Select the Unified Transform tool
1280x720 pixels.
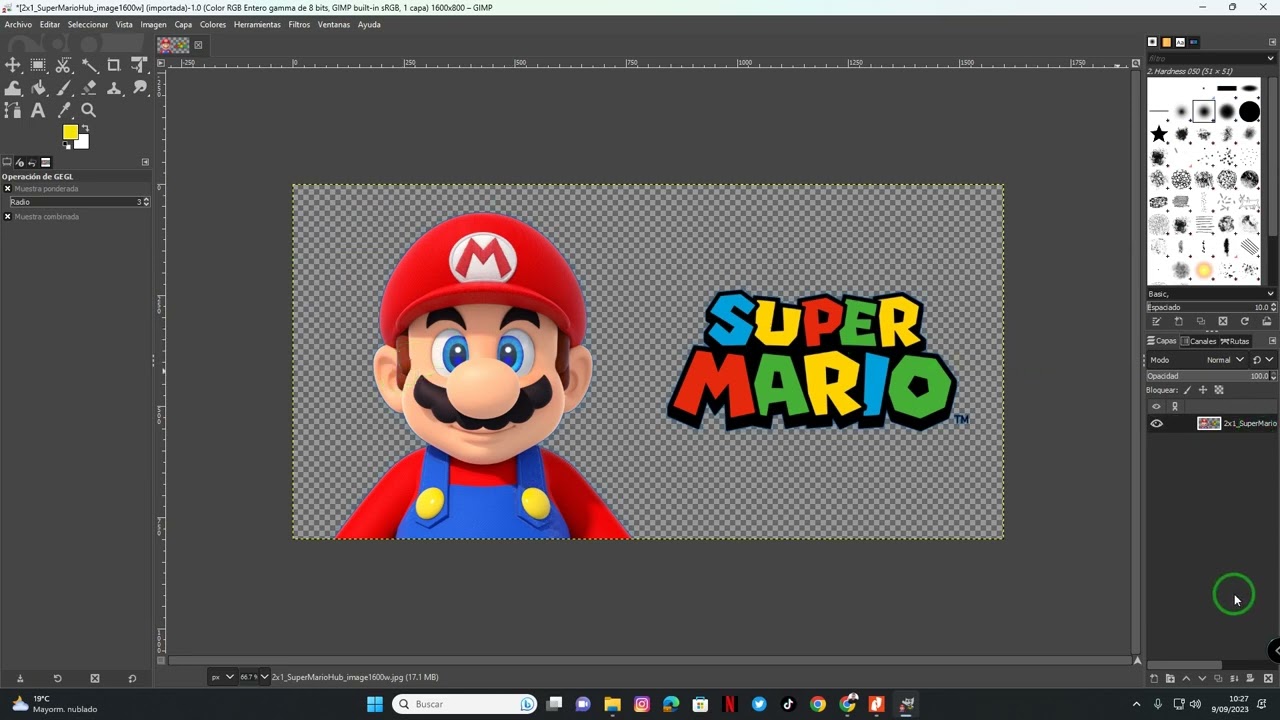(x=139, y=65)
